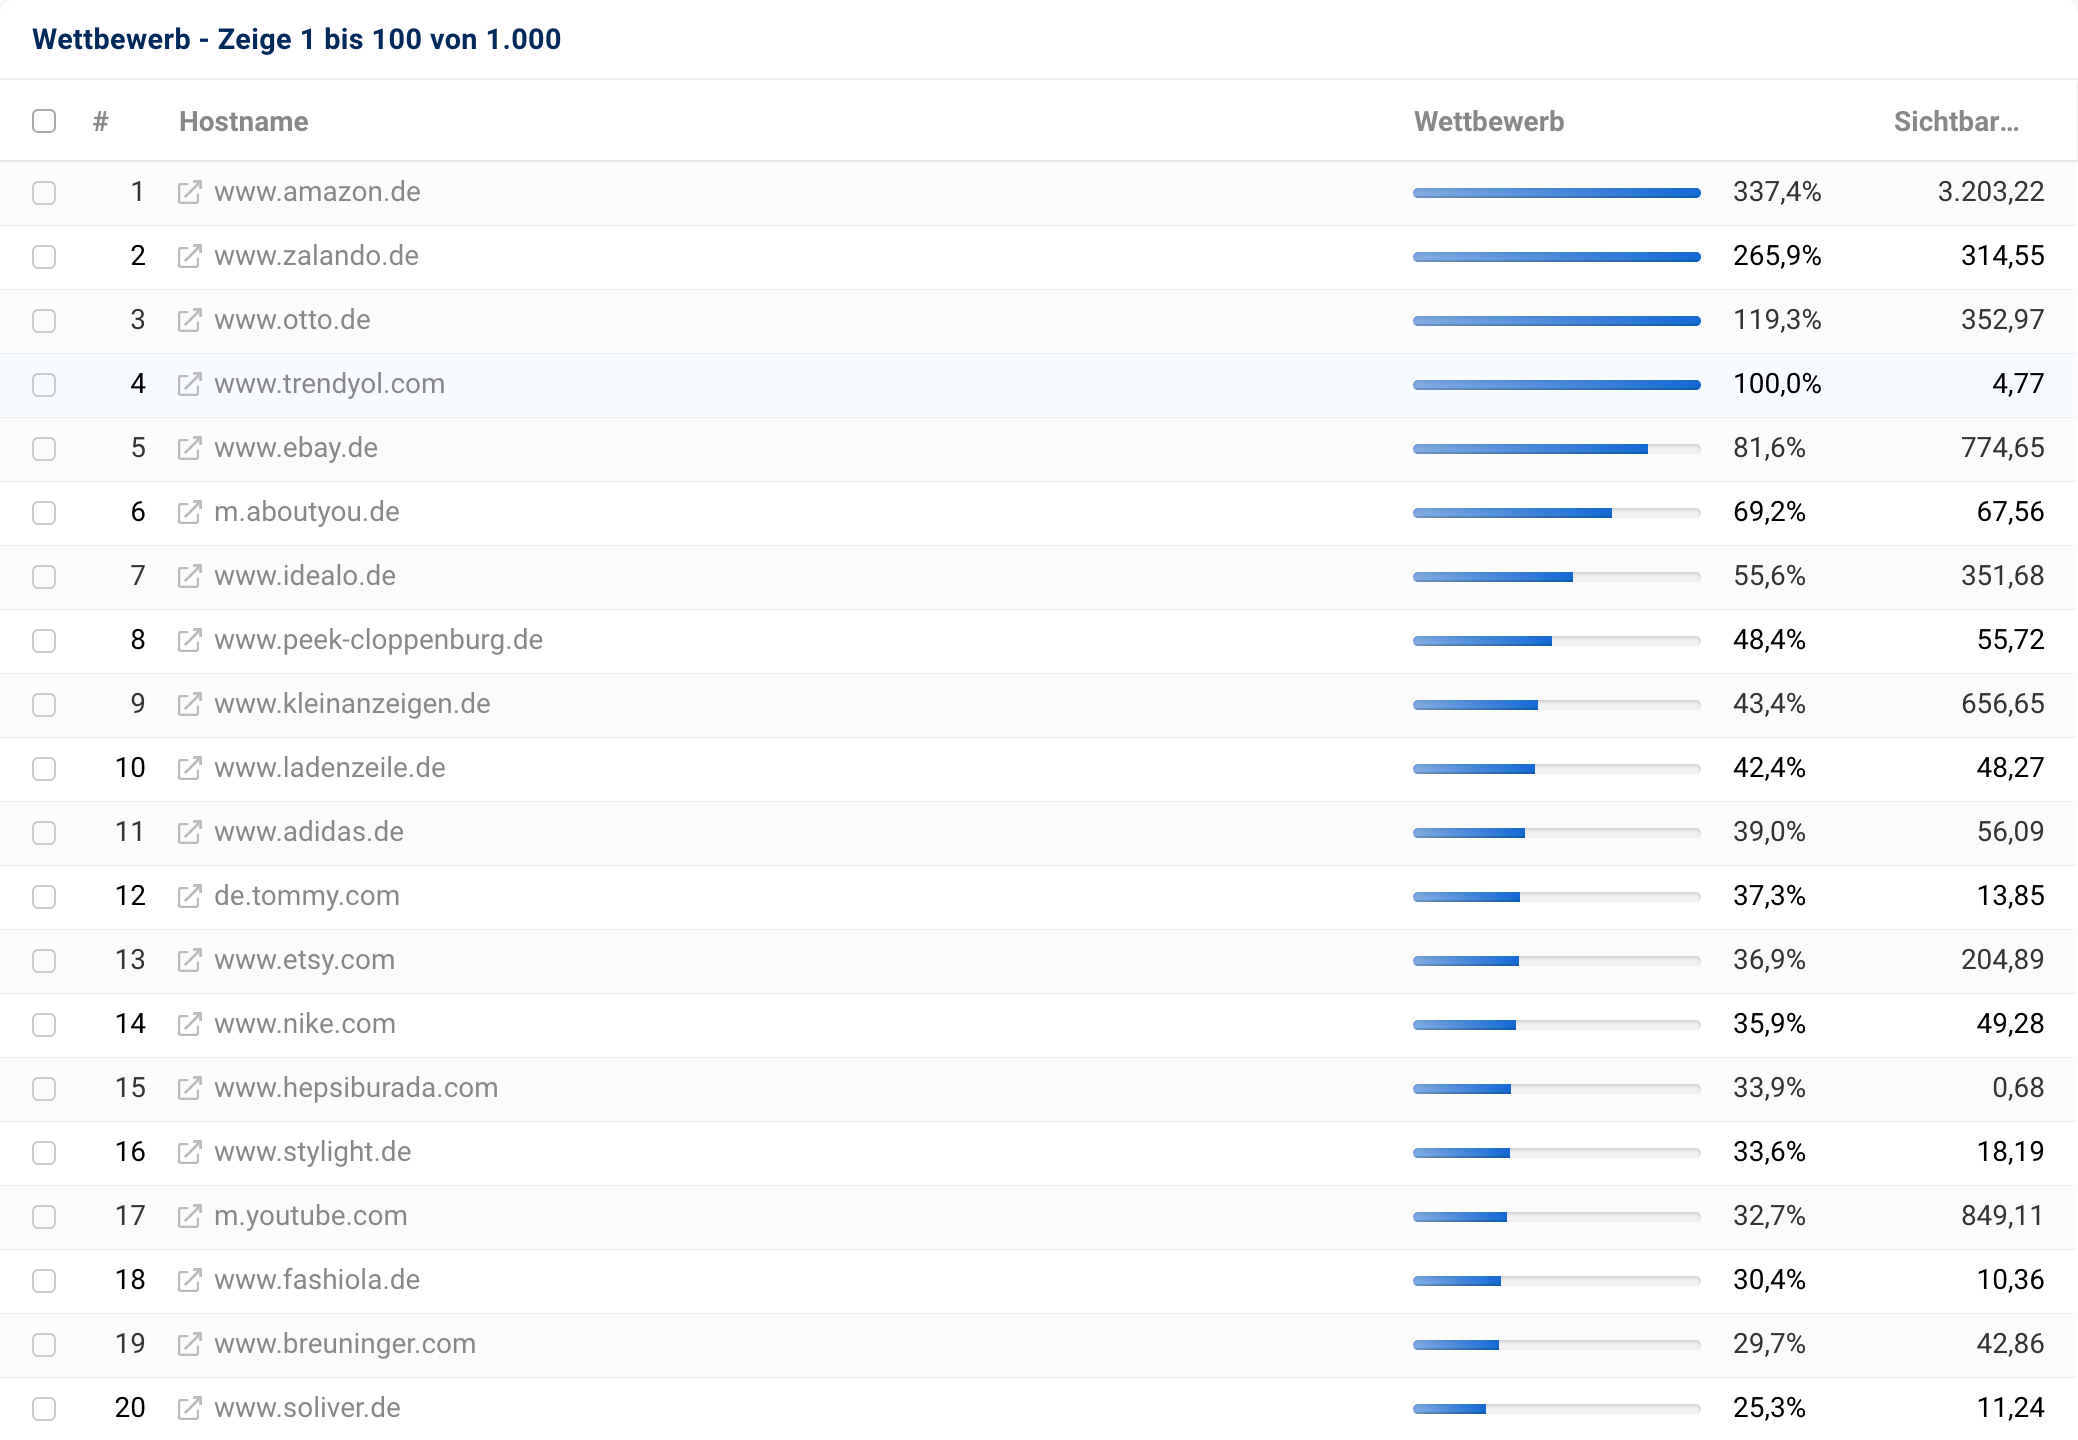Open external link icon for www.nike.com
The image size is (2078, 1440).
(189, 1024)
